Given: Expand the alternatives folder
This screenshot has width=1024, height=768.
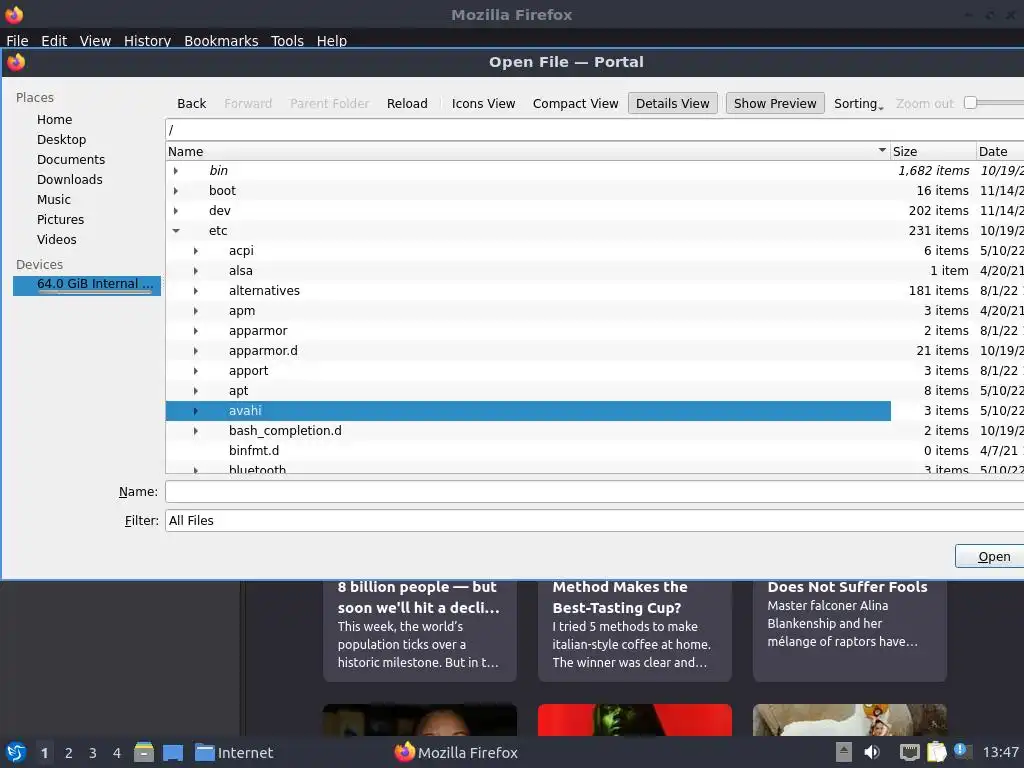Looking at the screenshot, I should point(195,291).
